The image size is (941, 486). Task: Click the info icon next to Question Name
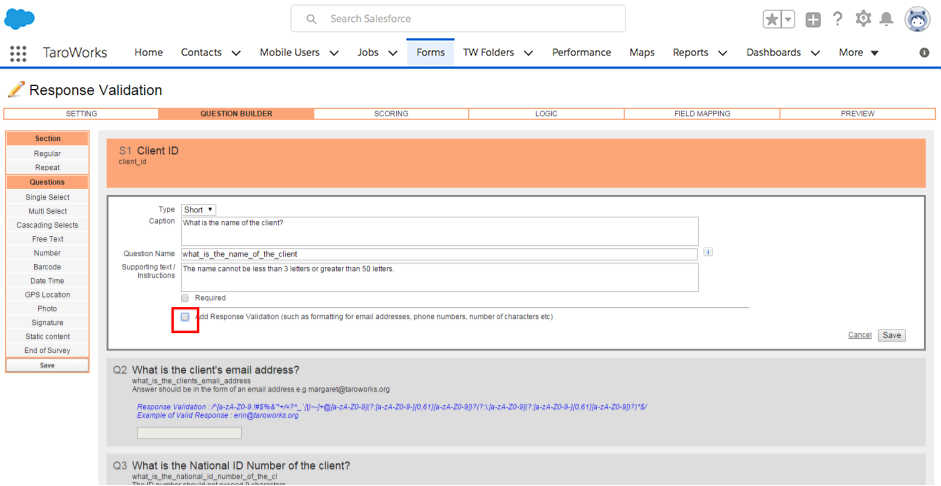[708, 252]
